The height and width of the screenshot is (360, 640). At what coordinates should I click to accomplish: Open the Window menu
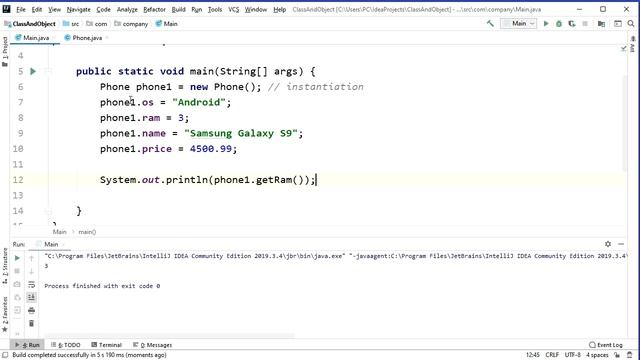256,9
